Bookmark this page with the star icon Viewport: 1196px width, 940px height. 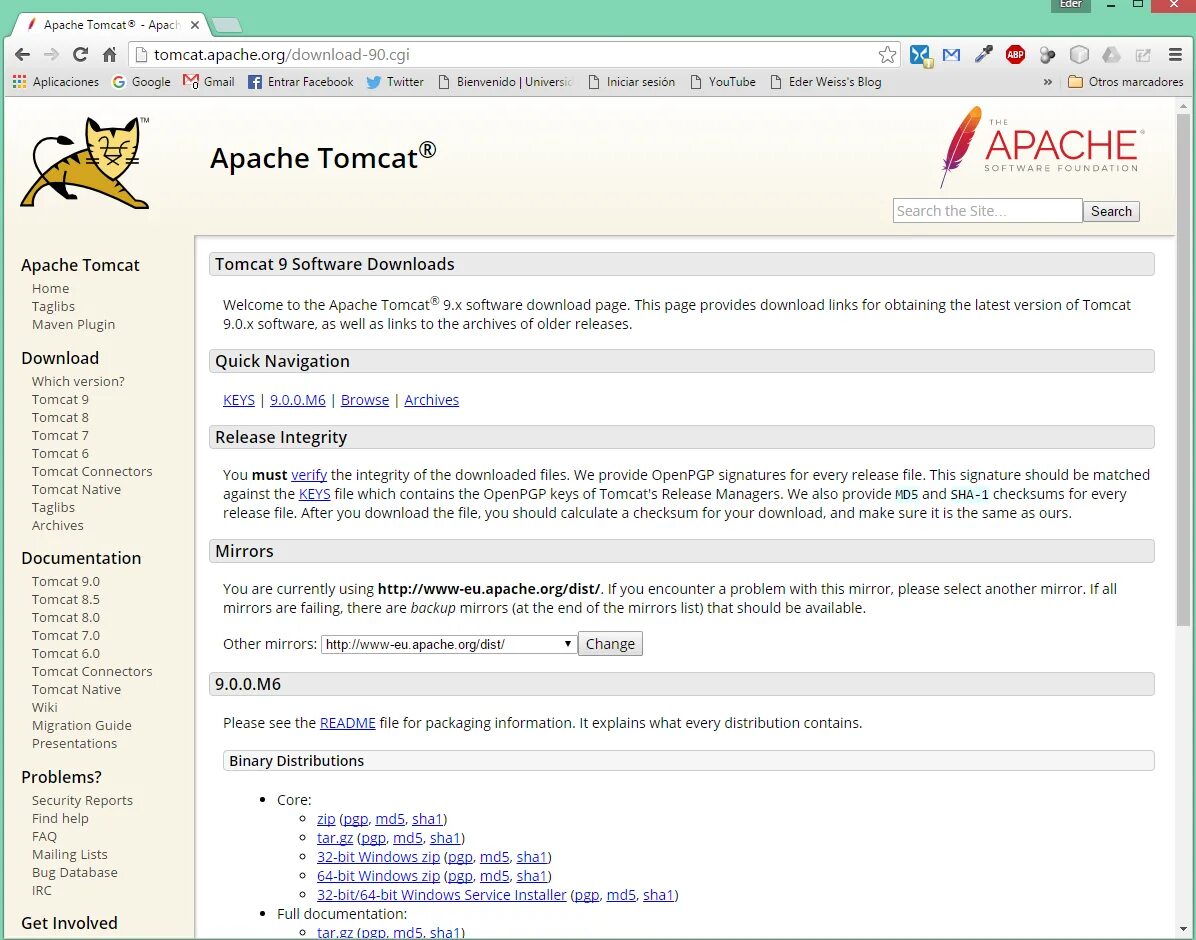(886, 55)
